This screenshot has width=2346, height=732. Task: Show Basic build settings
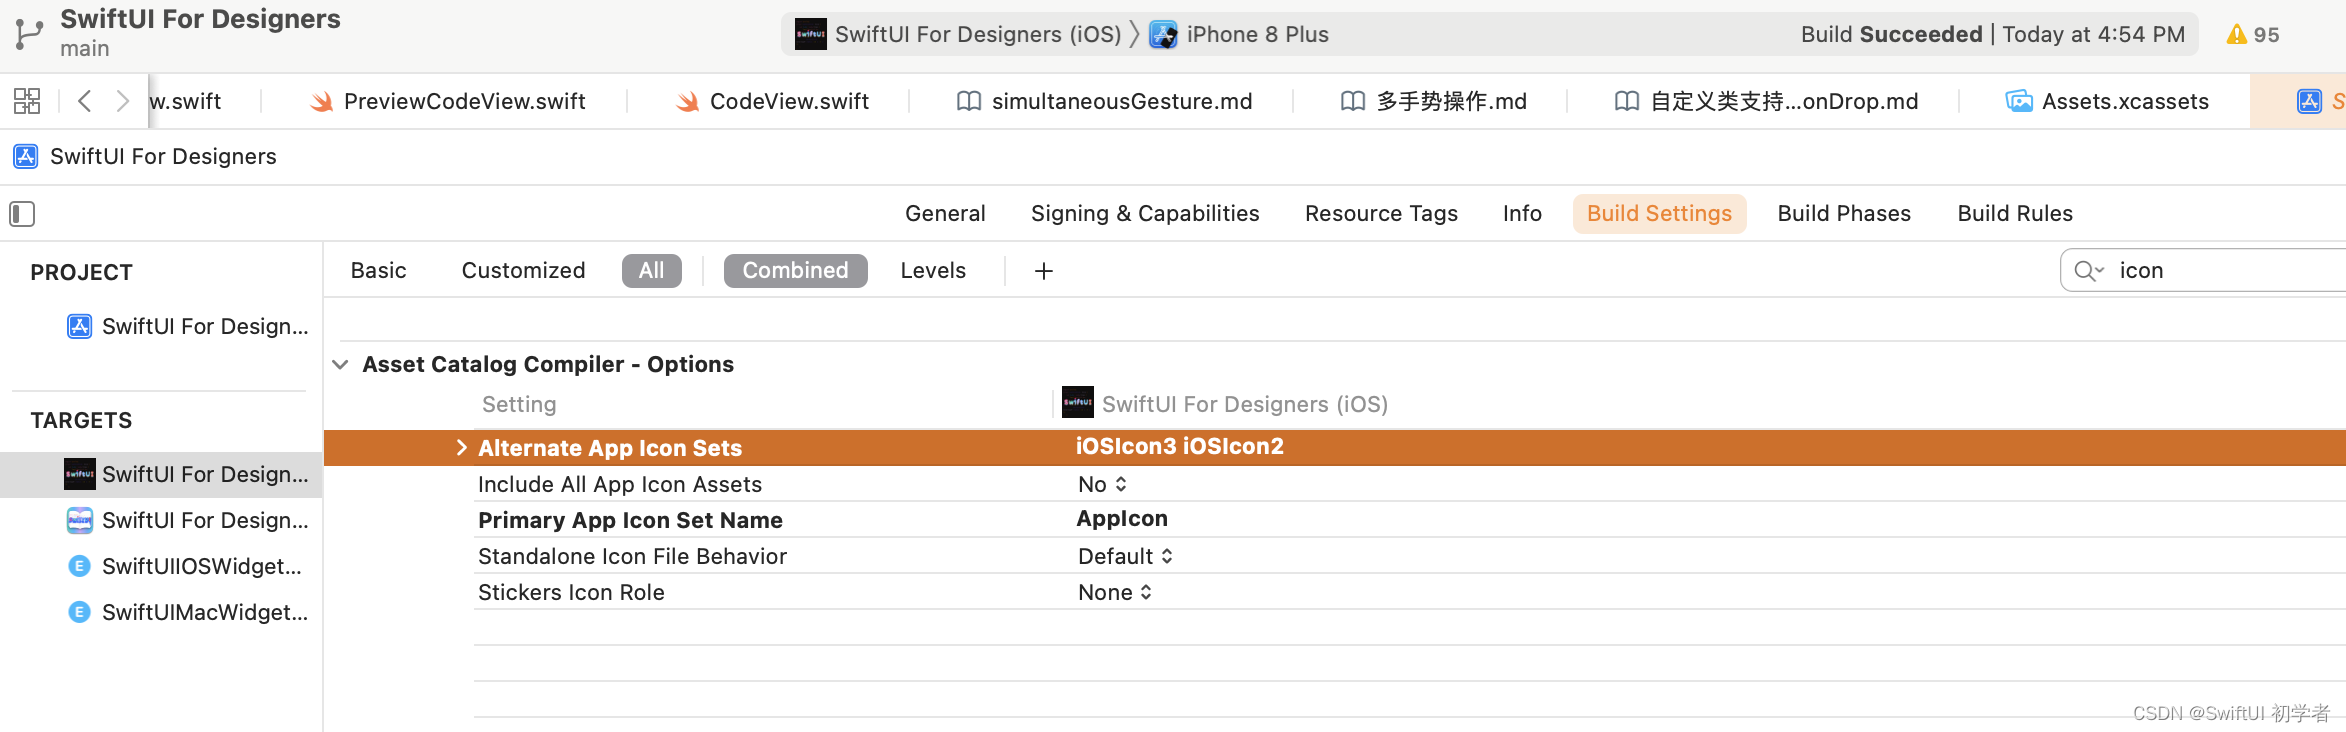coord(378,271)
